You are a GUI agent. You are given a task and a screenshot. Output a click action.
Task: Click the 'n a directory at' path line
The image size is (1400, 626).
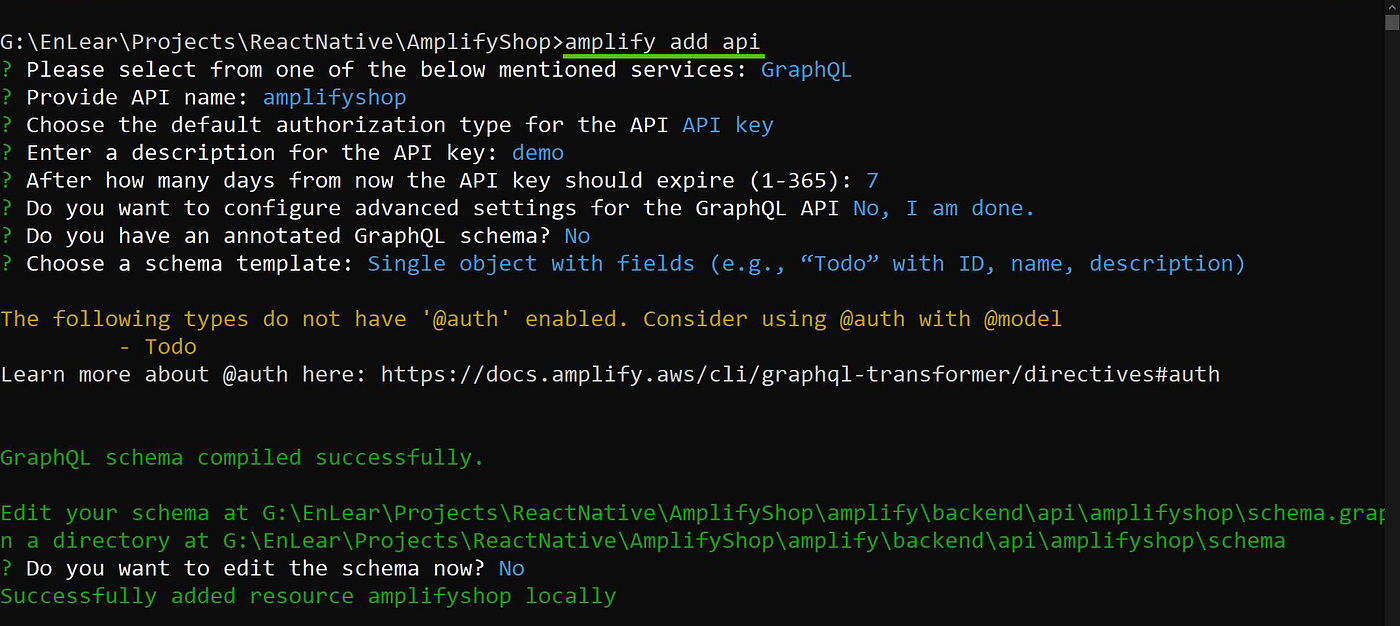642,541
